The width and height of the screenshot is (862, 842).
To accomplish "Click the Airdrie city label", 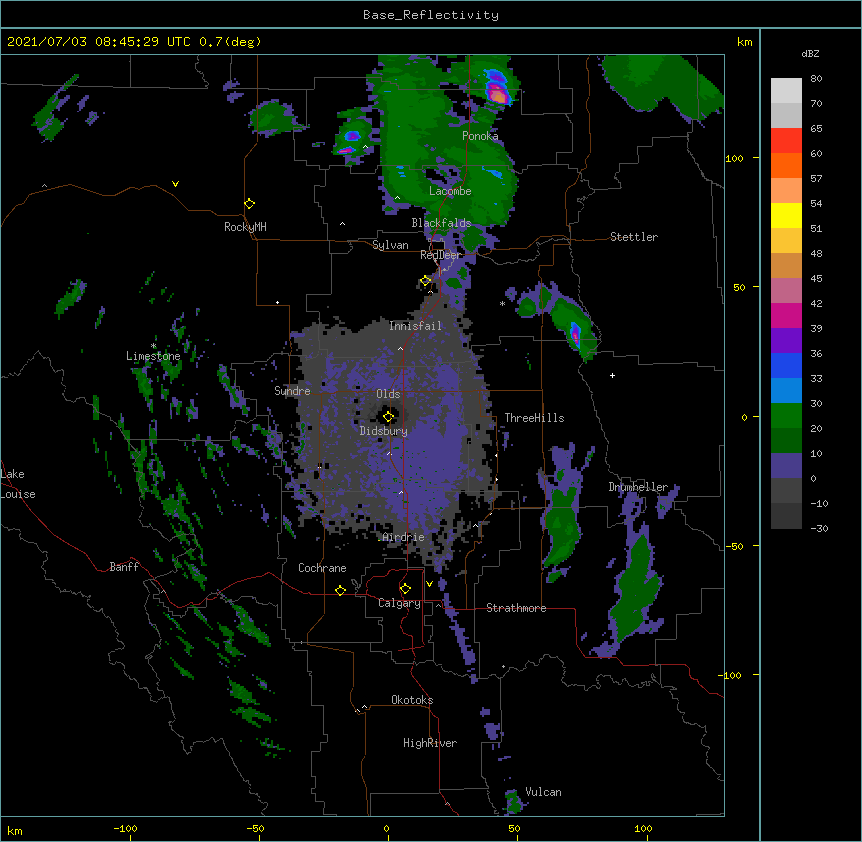I will 404,537.
